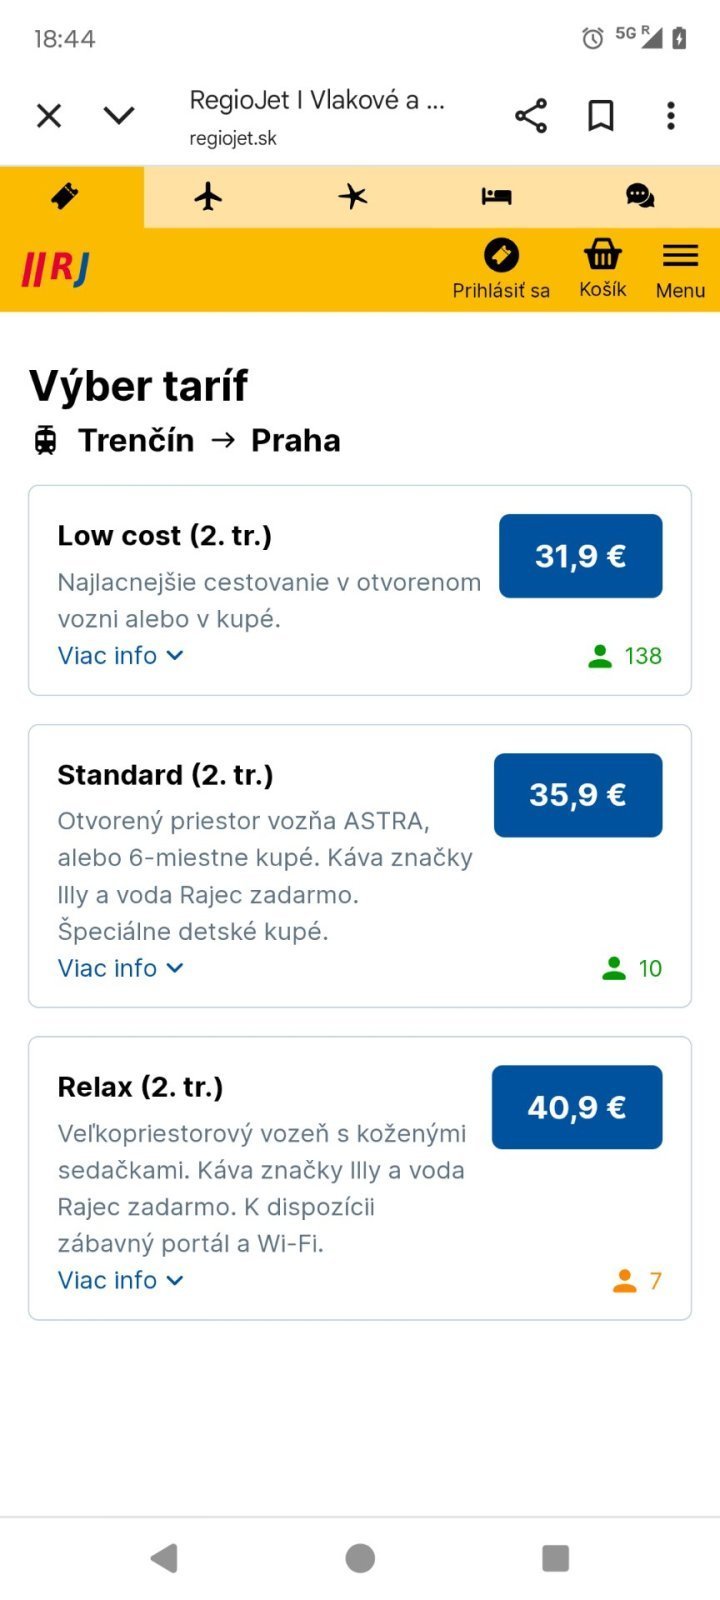Collapse browser tab with down chevron
The image size is (720, 1600).
[119, 116]
